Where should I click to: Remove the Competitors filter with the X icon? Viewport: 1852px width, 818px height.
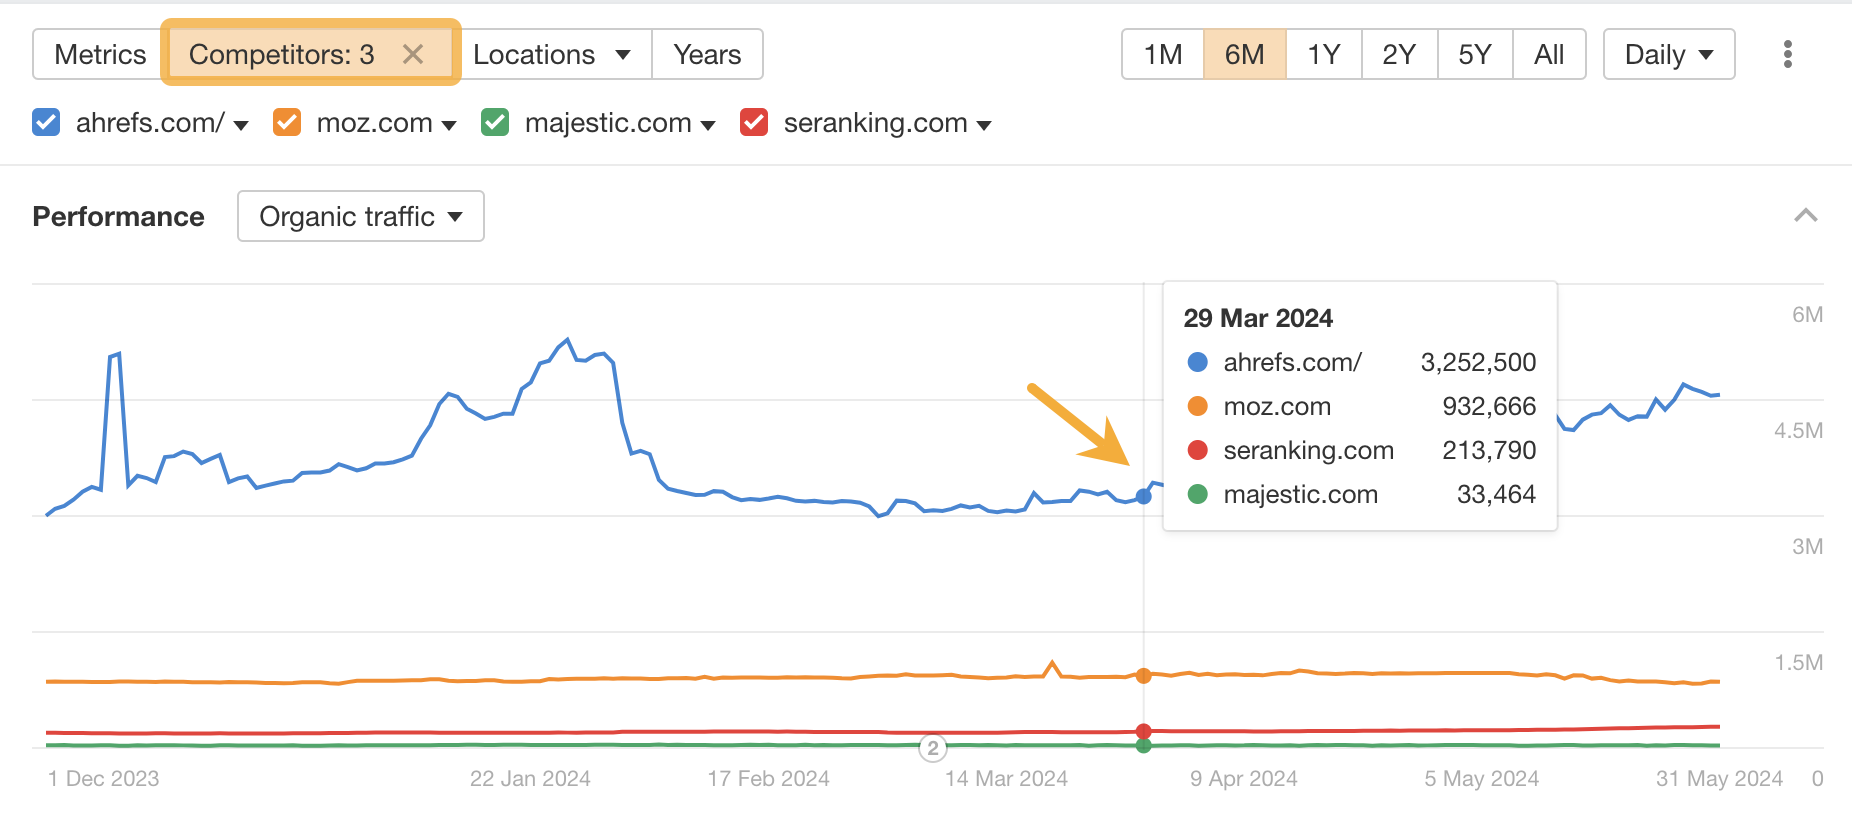(x=413, y=54)
